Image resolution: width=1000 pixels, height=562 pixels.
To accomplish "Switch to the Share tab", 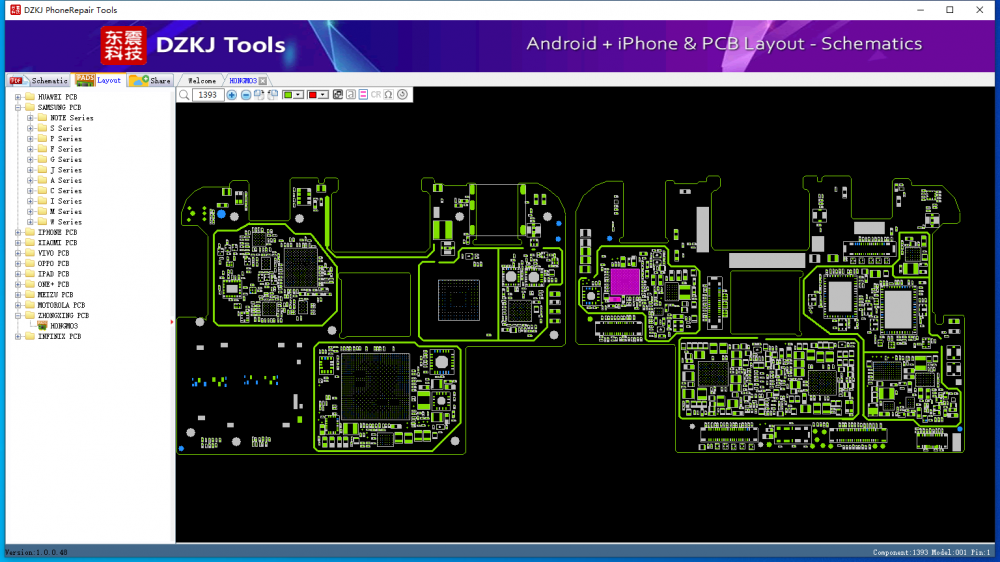I will click(151, 80).
